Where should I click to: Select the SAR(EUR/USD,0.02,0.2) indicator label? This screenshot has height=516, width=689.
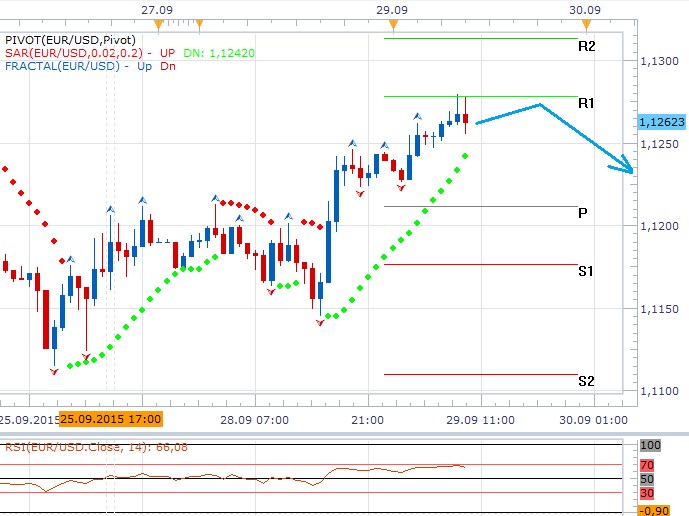pyautogui.click(x=75, y=52)
